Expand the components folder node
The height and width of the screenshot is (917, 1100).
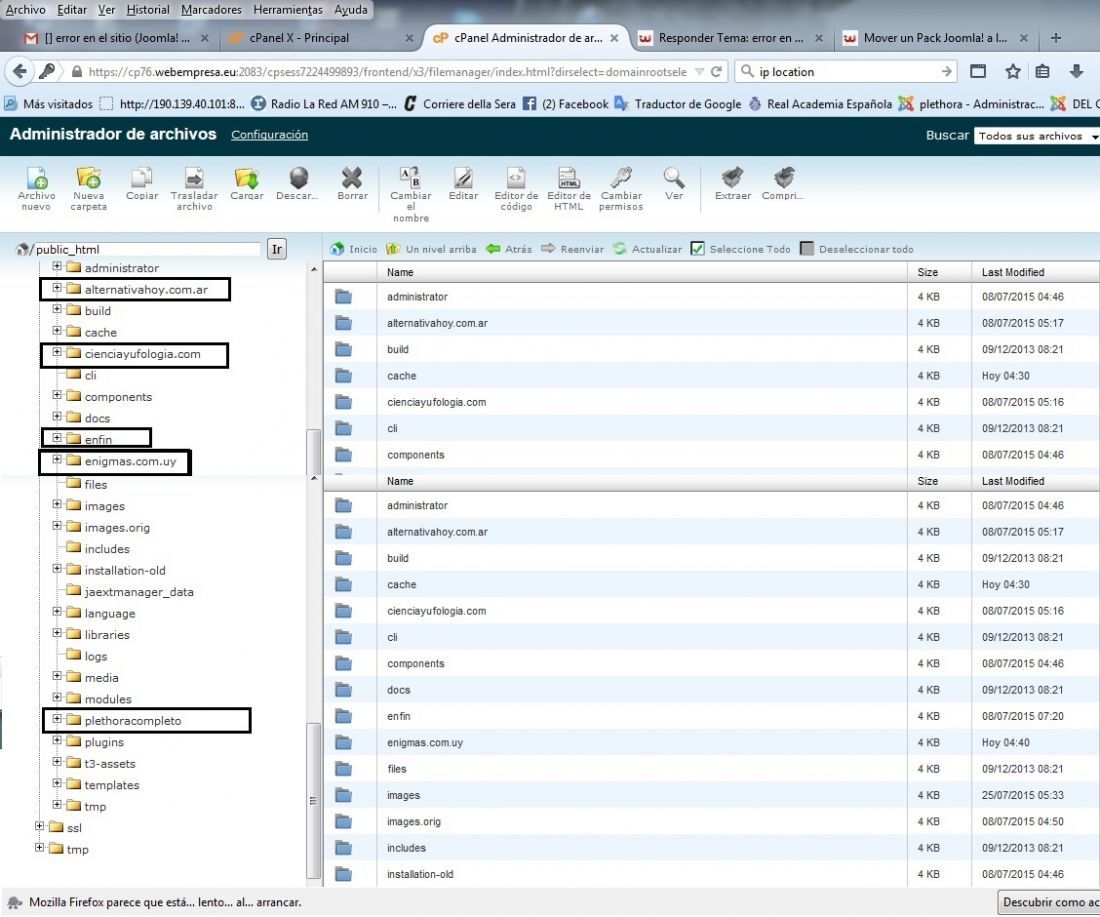coord(57,396)
